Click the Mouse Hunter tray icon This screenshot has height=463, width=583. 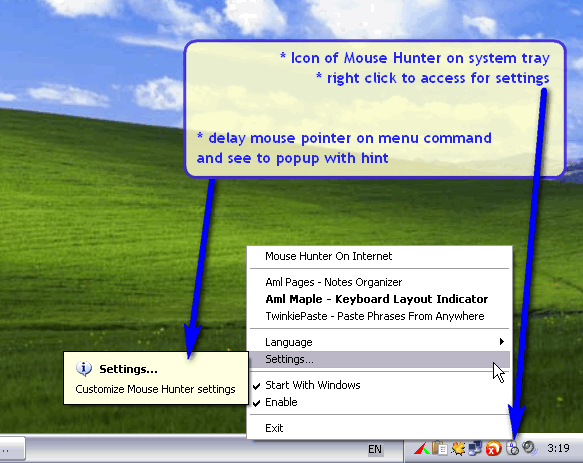tap(512, 448)
